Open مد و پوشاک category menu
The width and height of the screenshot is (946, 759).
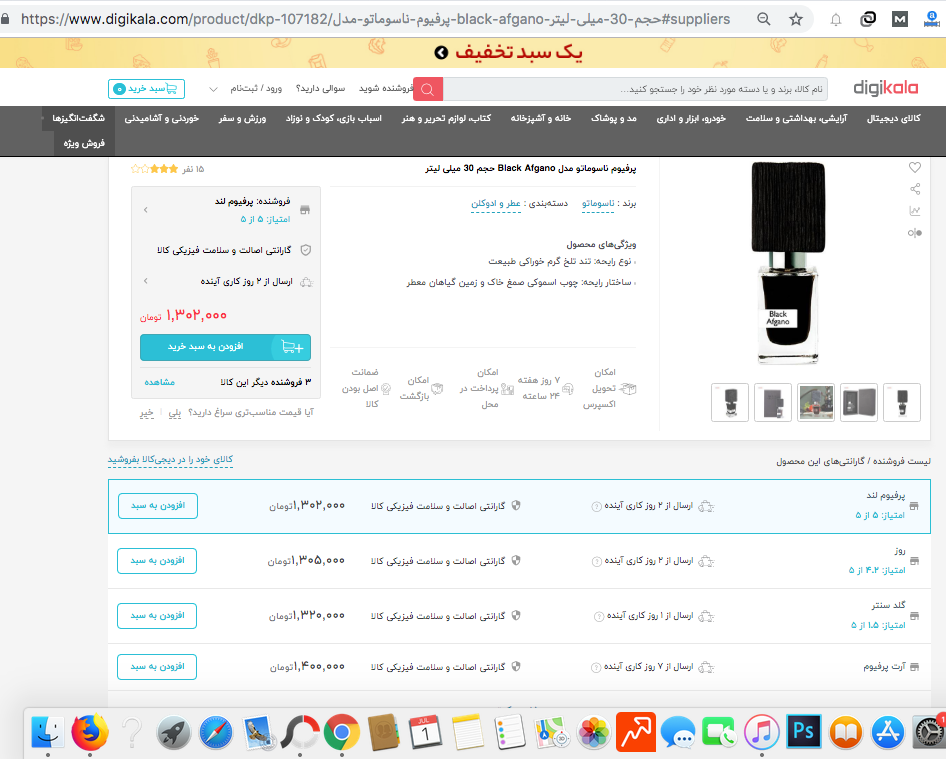coord(614,118)
